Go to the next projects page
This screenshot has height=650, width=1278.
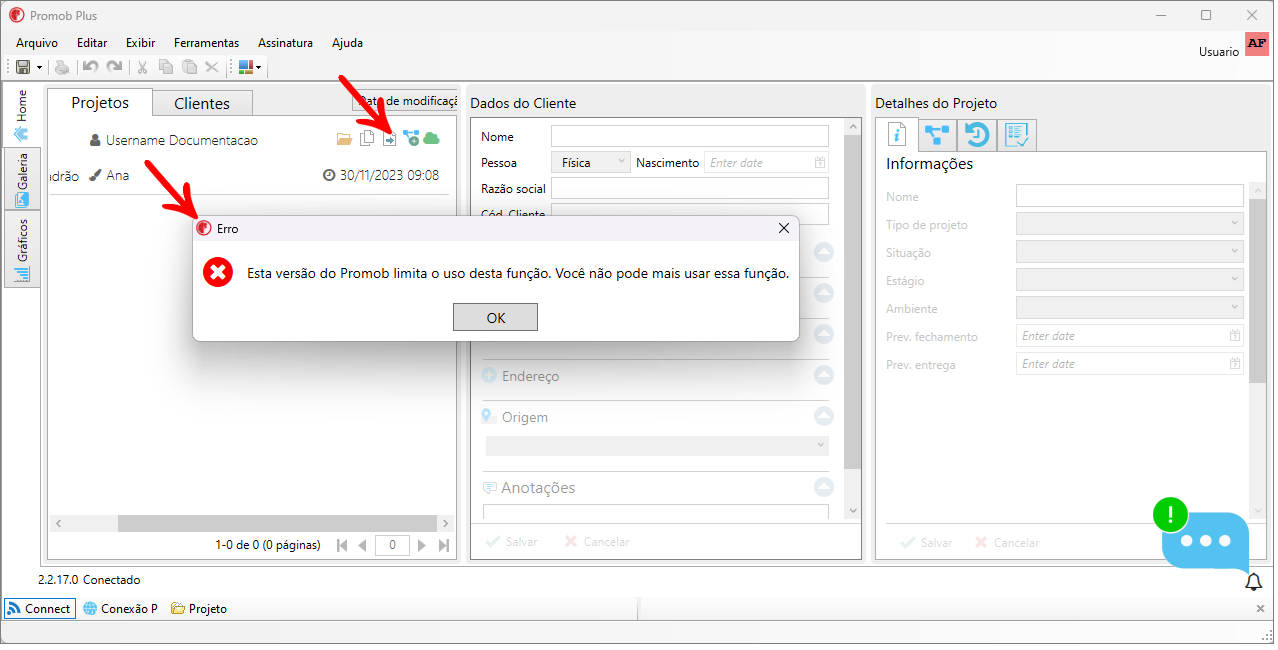pyautogui.click(x=422, y=545)
